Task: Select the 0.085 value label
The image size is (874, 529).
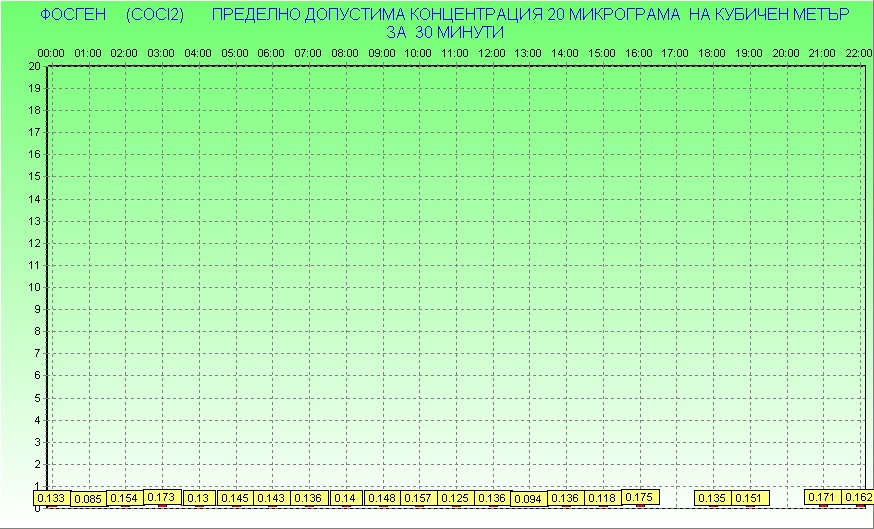Action: [x=89, y=499]
